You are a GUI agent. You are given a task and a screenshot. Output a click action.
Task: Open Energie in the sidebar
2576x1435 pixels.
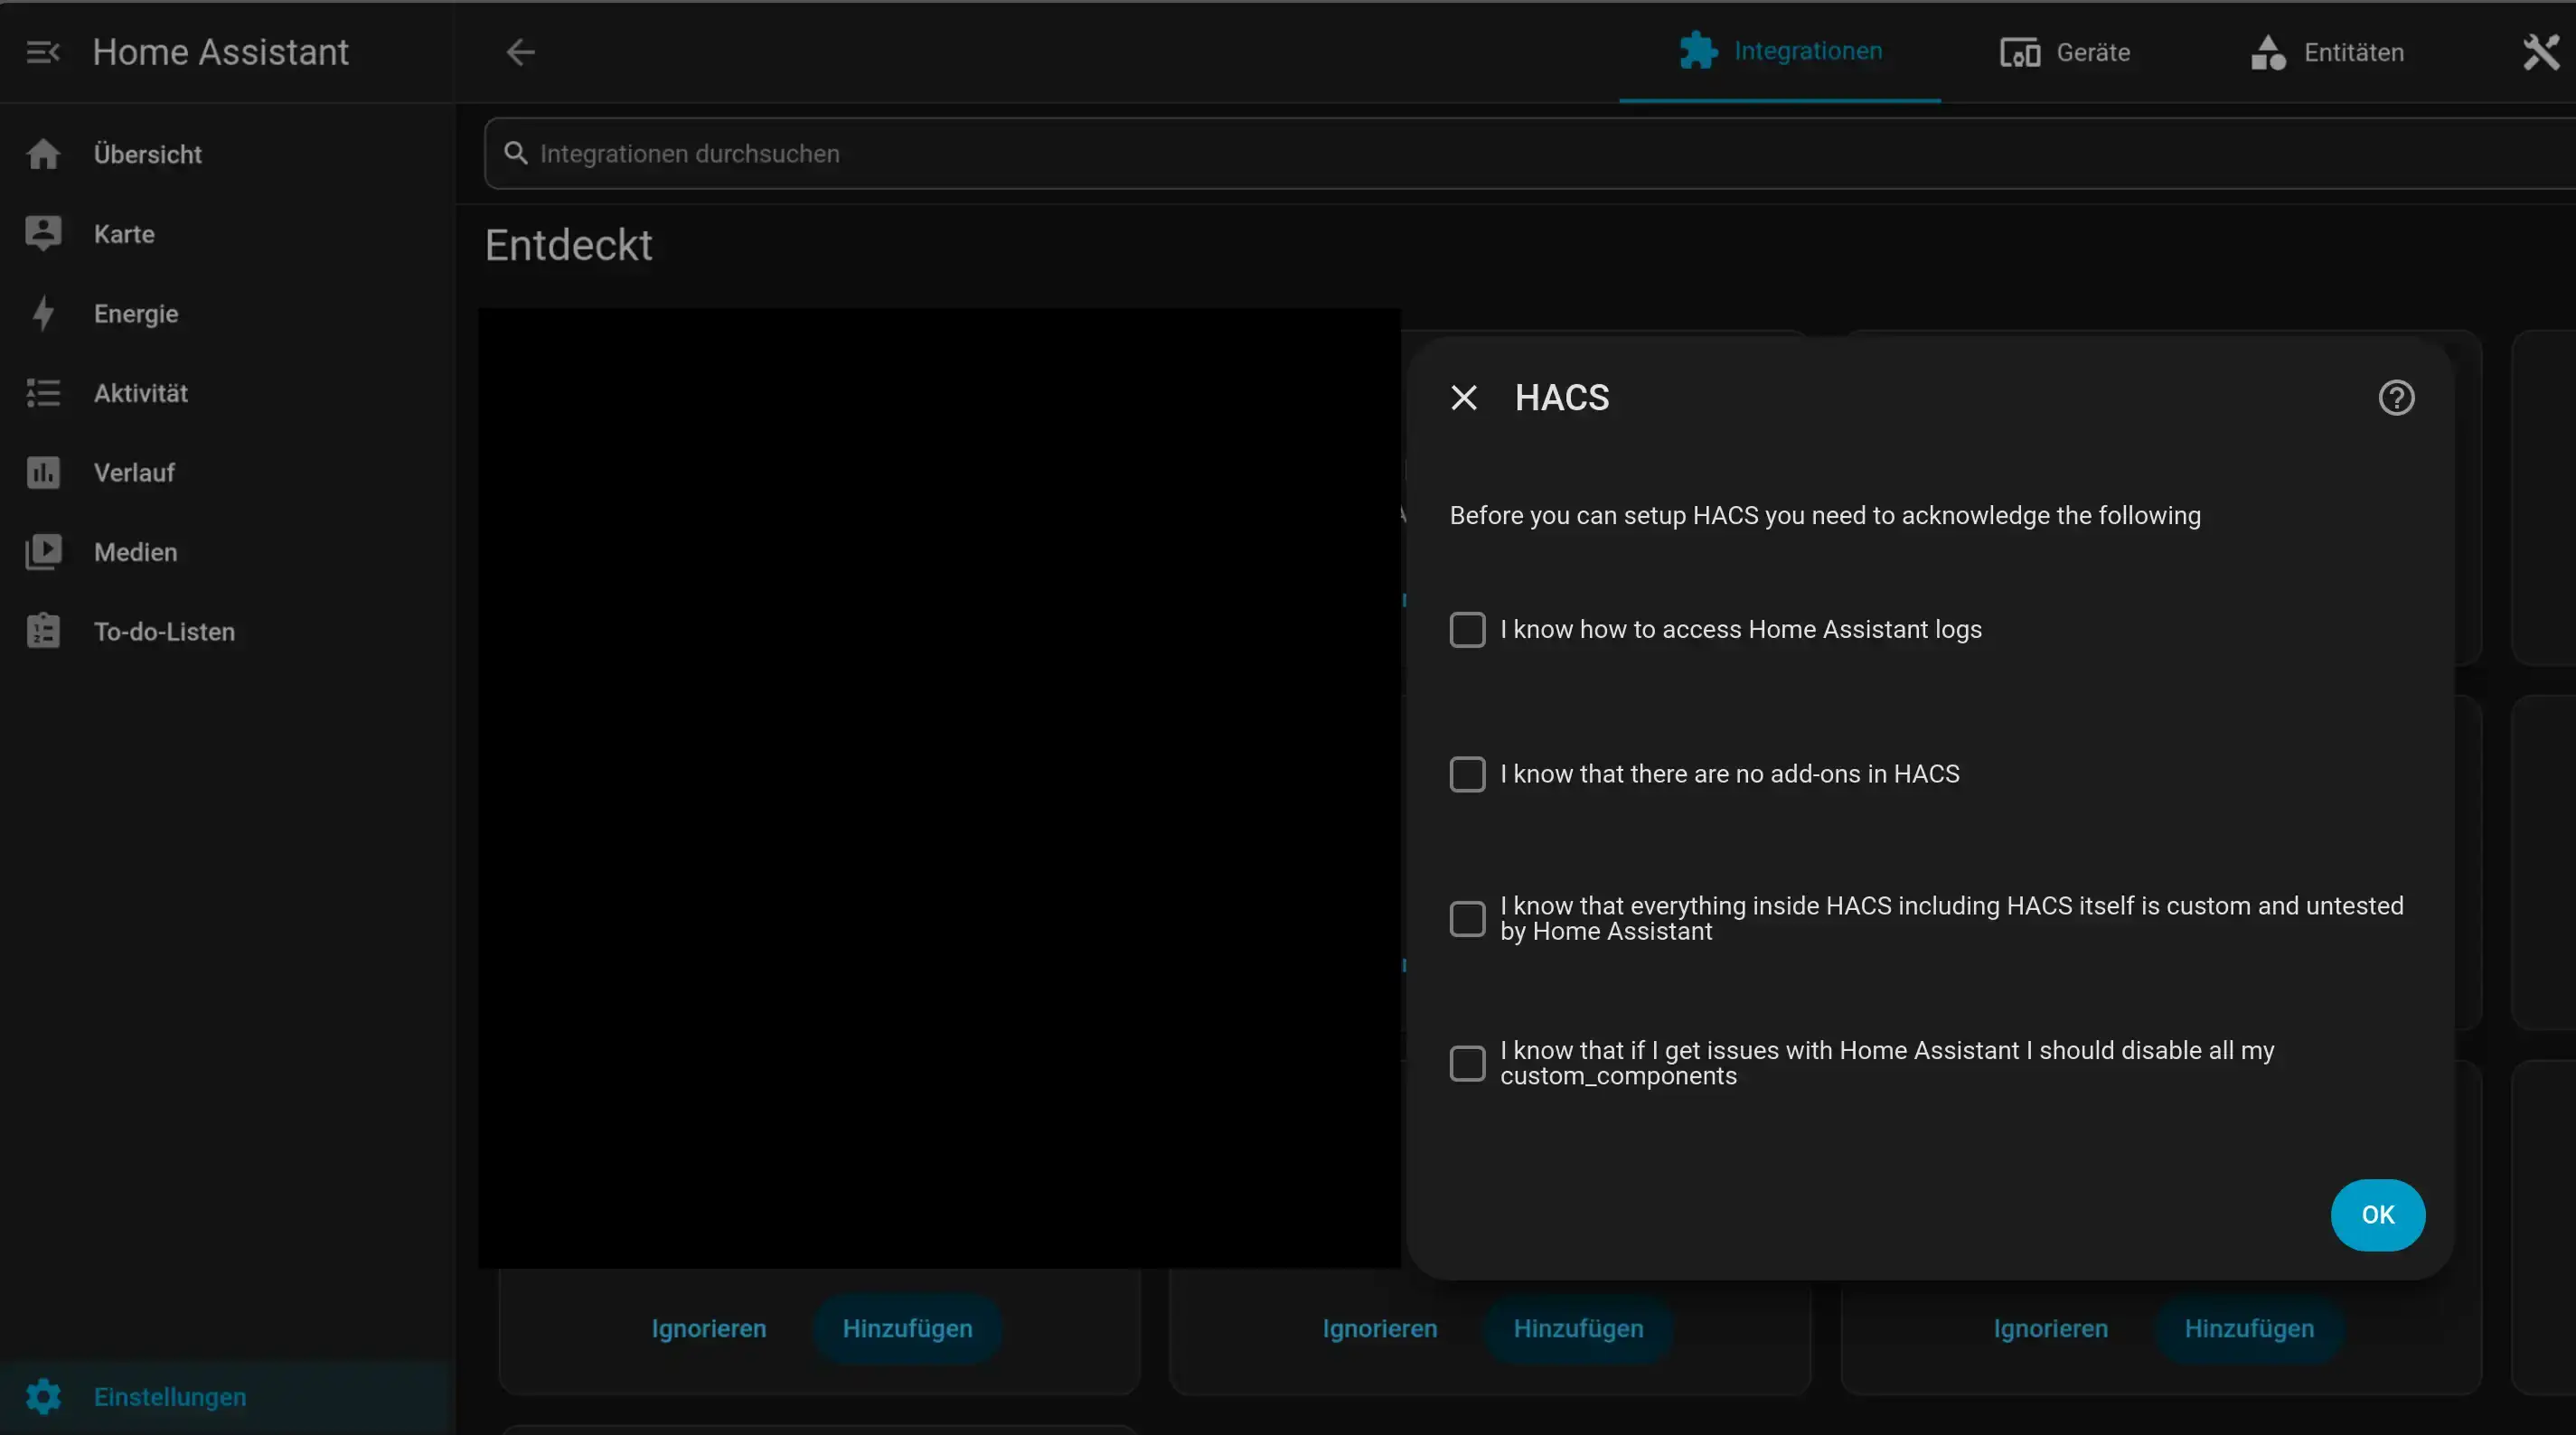point(228,313)
